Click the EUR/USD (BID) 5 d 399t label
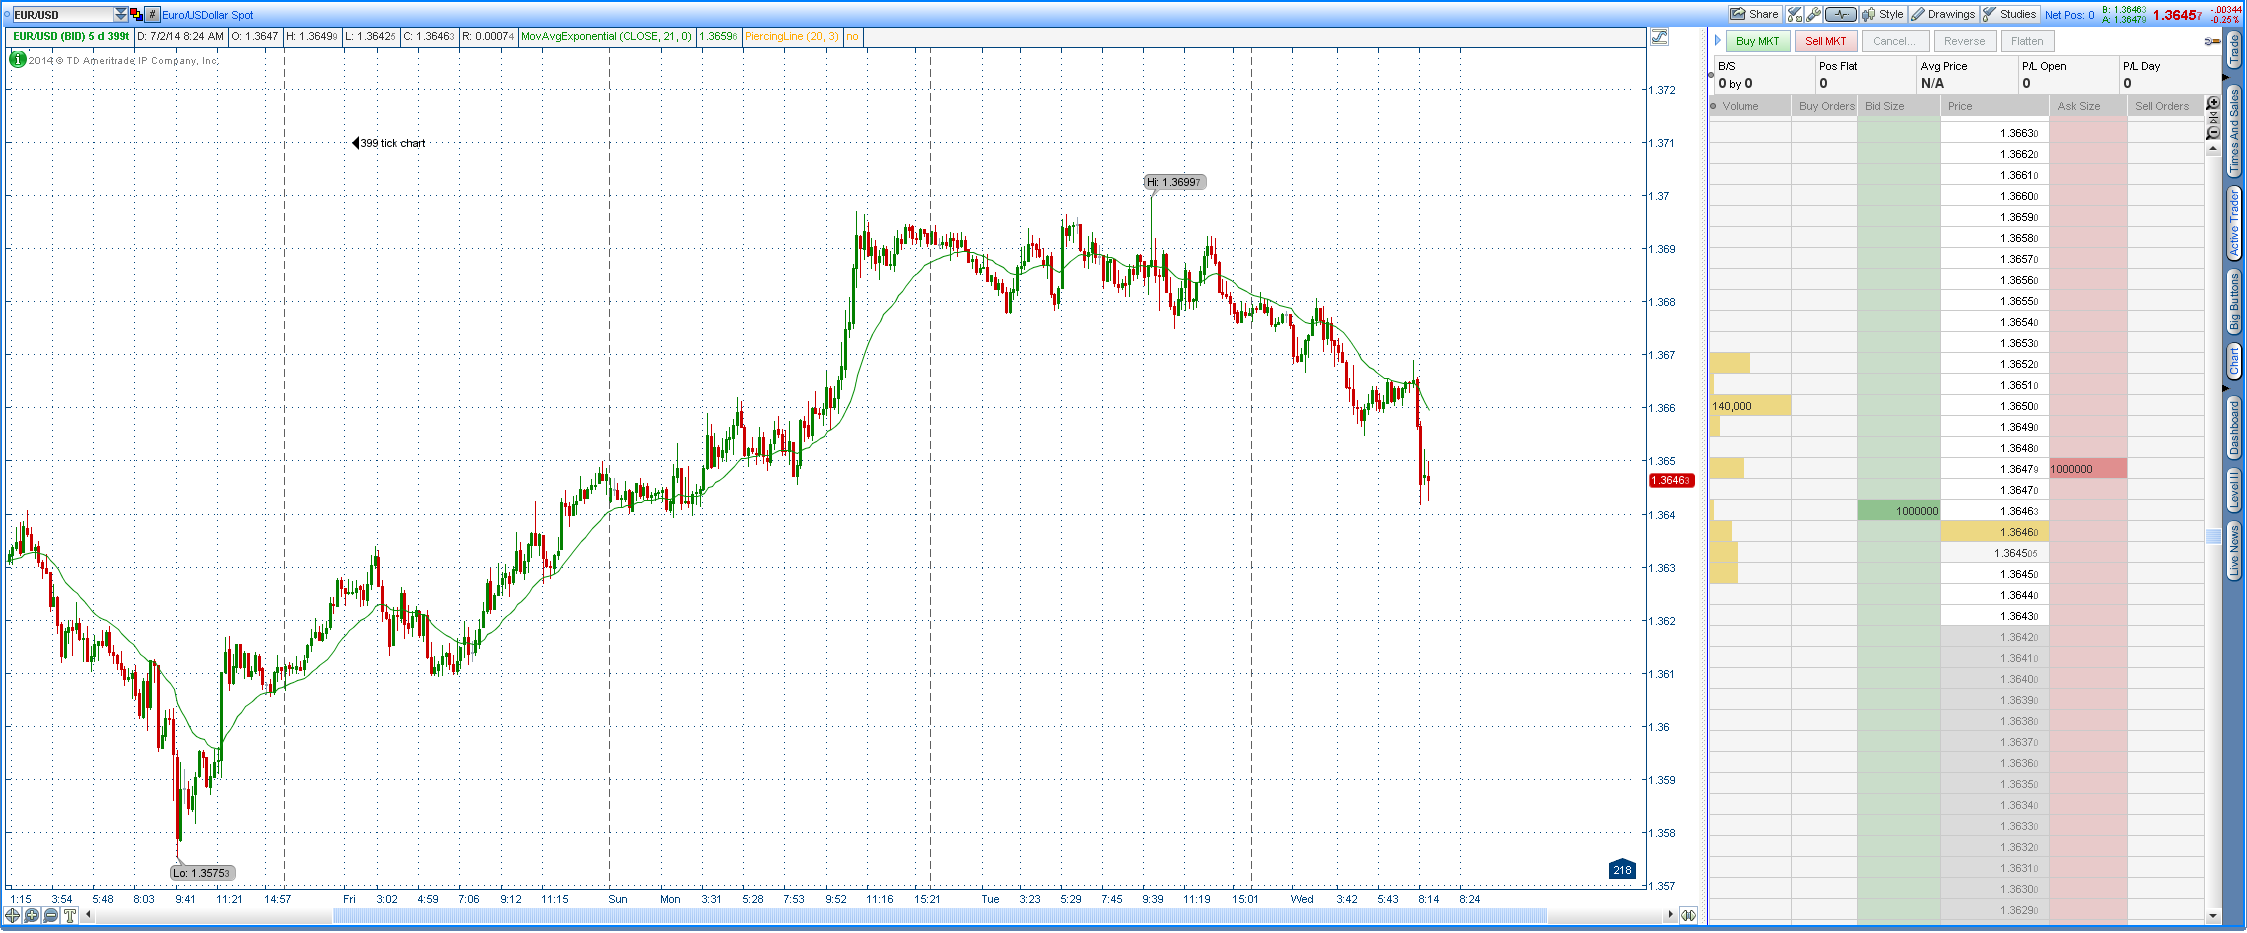 (71, 36)
